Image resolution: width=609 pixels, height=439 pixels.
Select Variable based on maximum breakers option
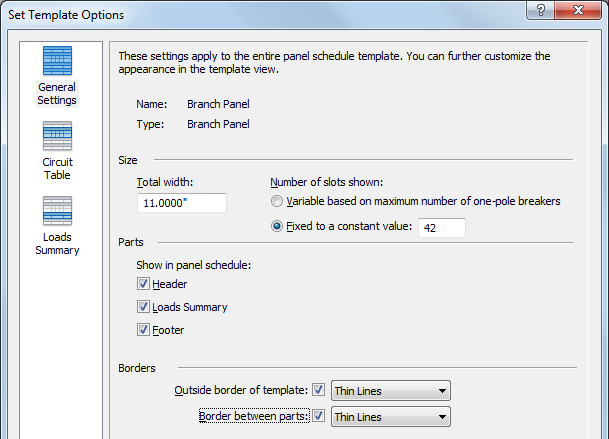tap(277, 201)
